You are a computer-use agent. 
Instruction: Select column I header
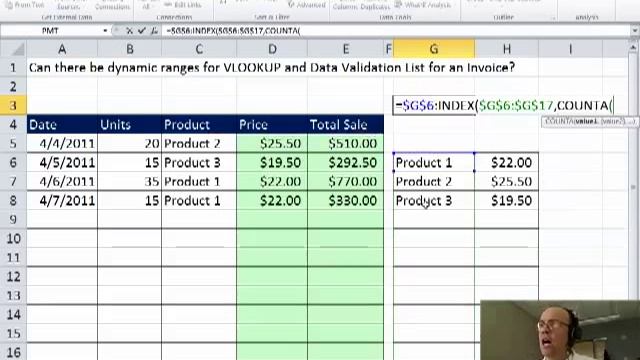click(x=570, y=49)
